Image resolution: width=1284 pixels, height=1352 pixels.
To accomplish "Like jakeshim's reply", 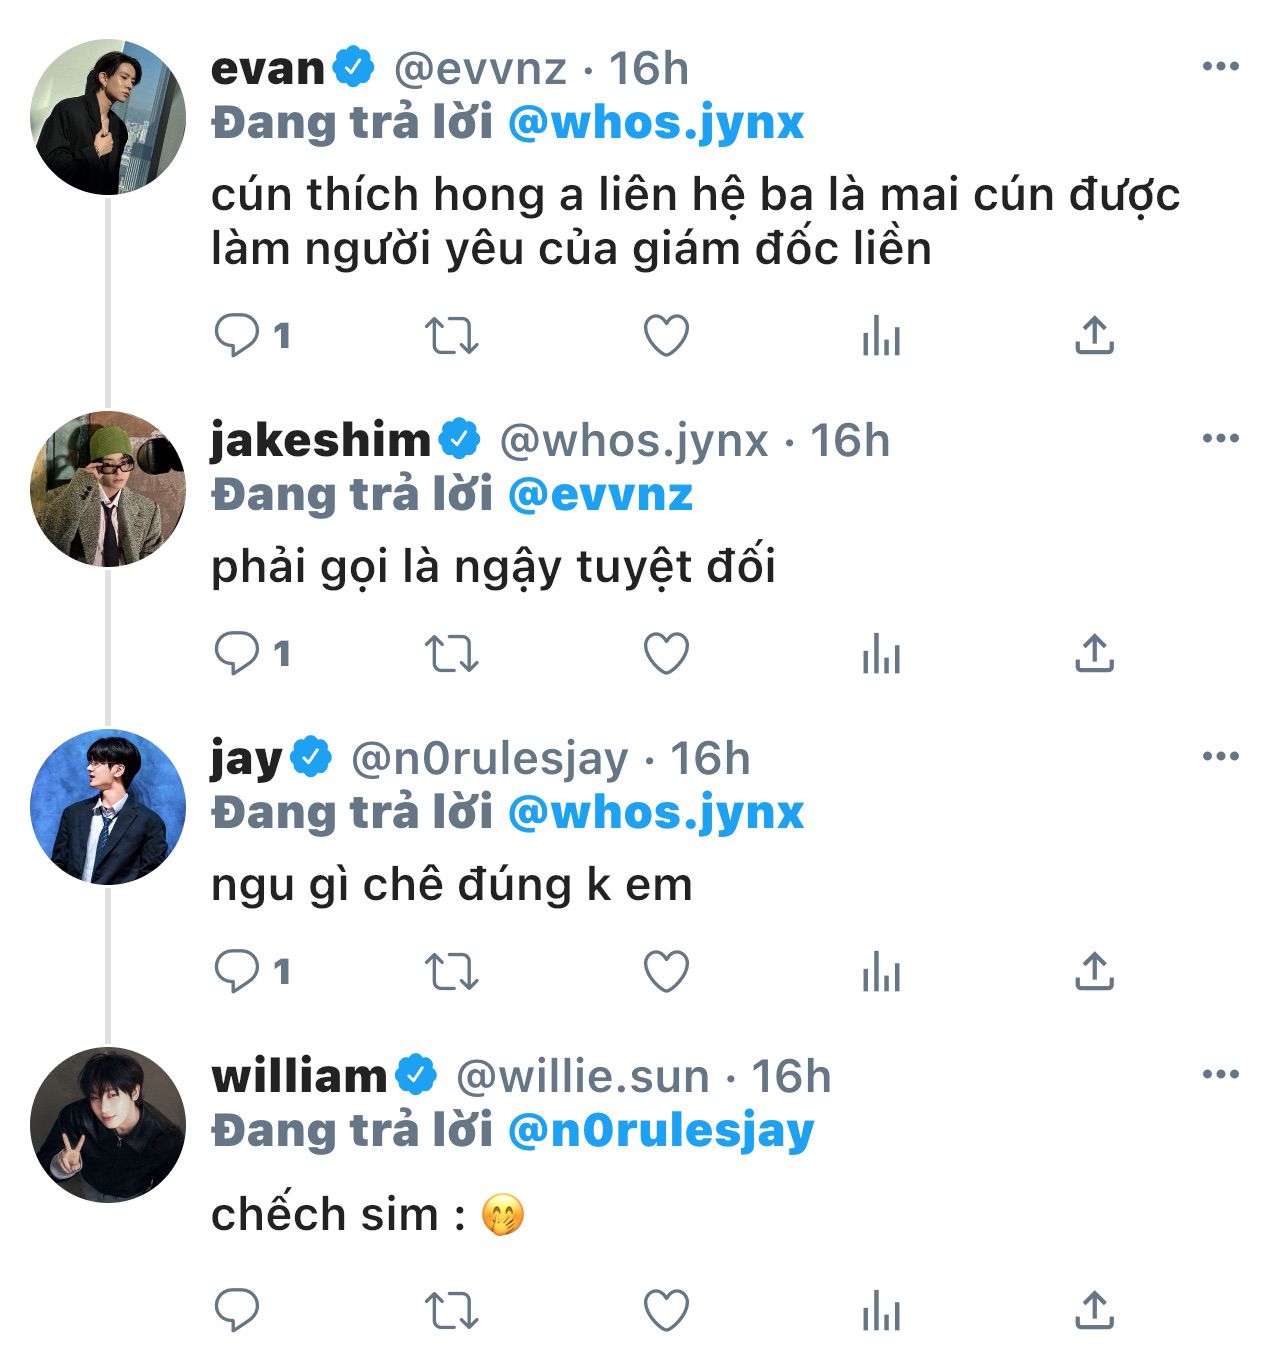I will click(x=666, y=654).
